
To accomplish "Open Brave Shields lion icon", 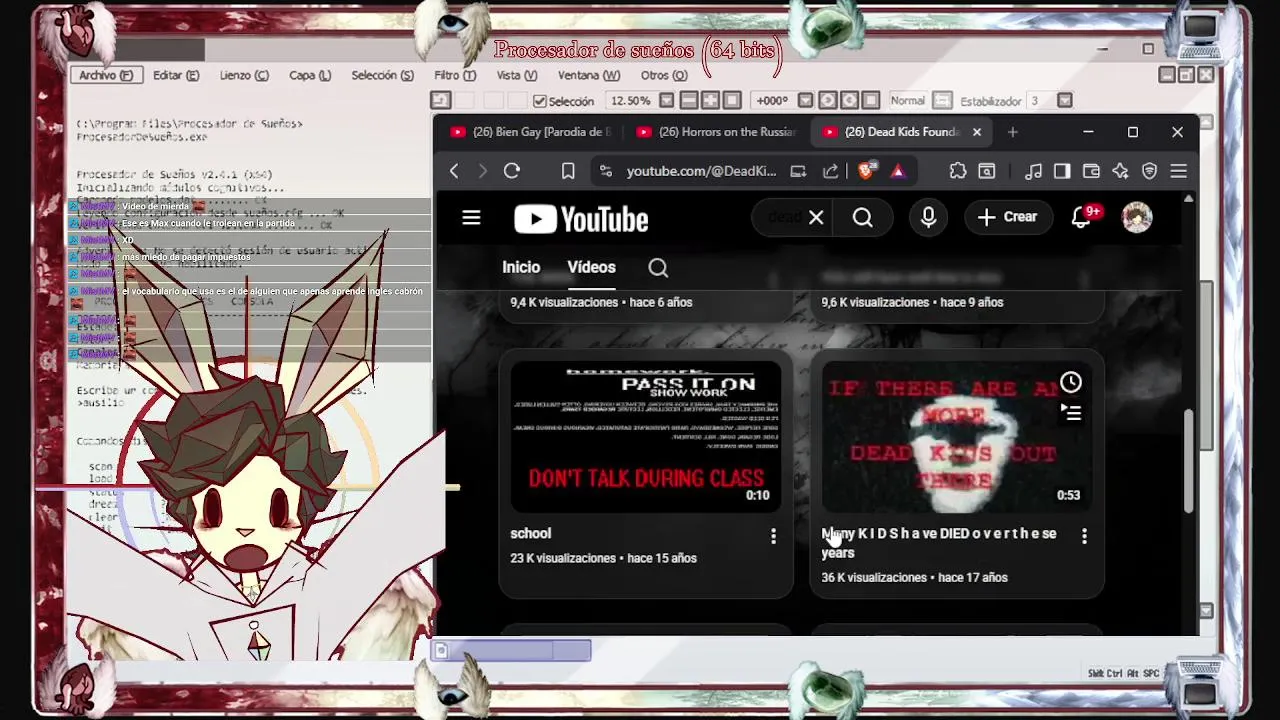I will 866,171.
